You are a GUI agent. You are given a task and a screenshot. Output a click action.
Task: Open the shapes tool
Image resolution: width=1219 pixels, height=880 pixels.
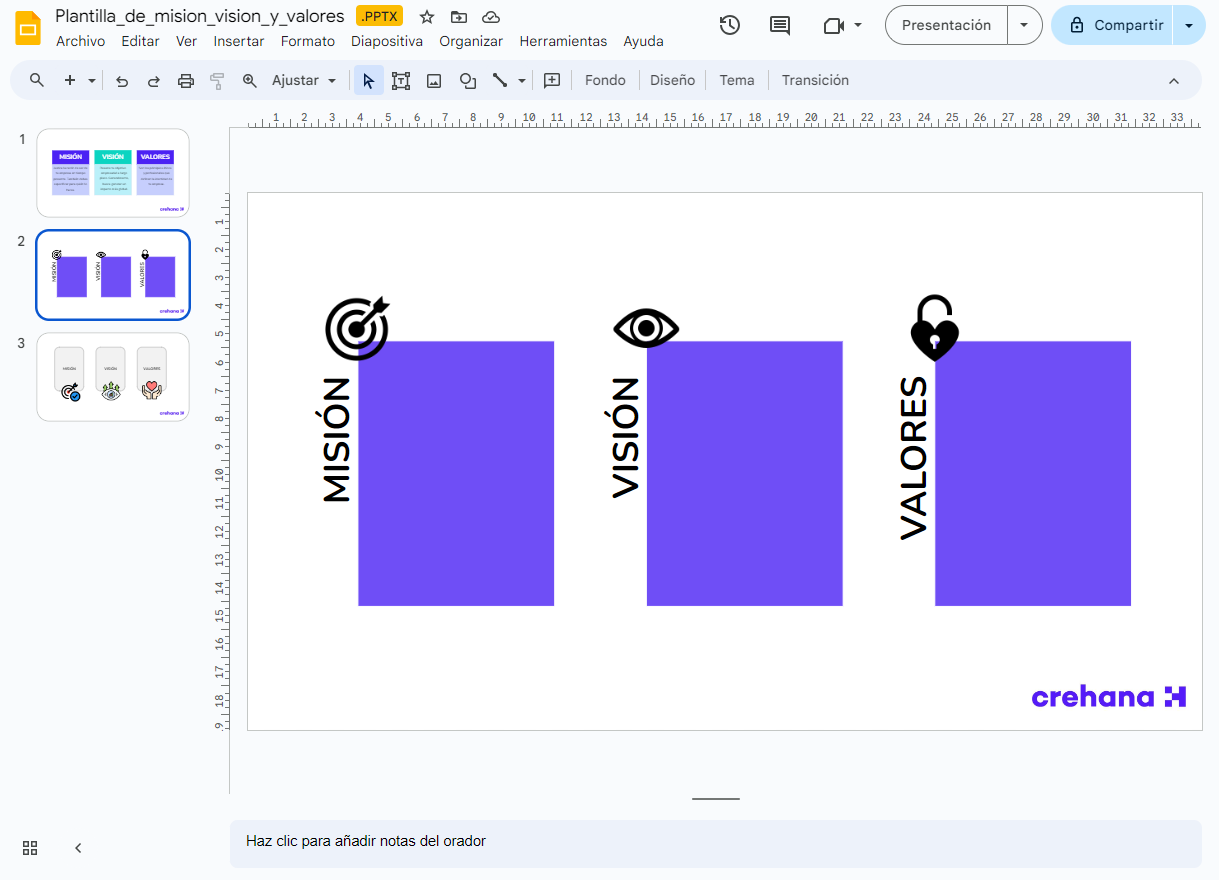(467, 81)
